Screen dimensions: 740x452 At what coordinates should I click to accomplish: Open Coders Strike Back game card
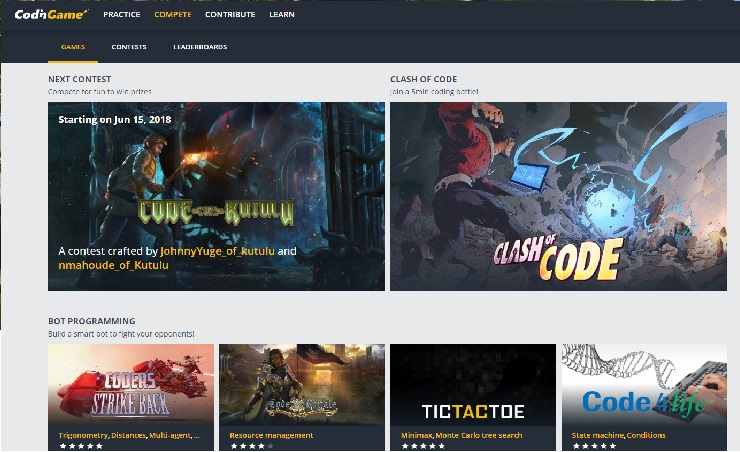click(131, 397)
